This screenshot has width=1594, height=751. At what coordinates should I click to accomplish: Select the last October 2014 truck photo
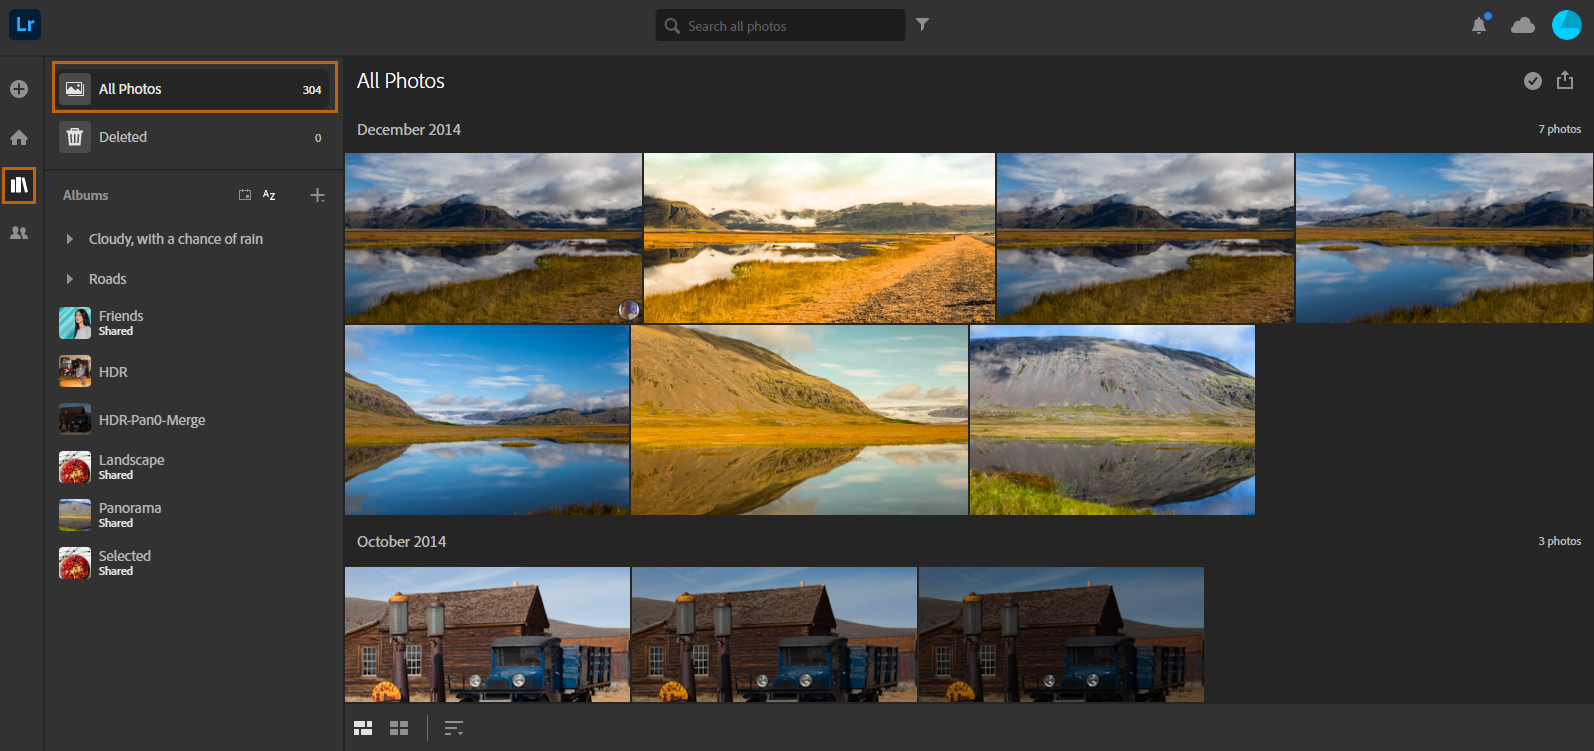[x=1061, y=635]
